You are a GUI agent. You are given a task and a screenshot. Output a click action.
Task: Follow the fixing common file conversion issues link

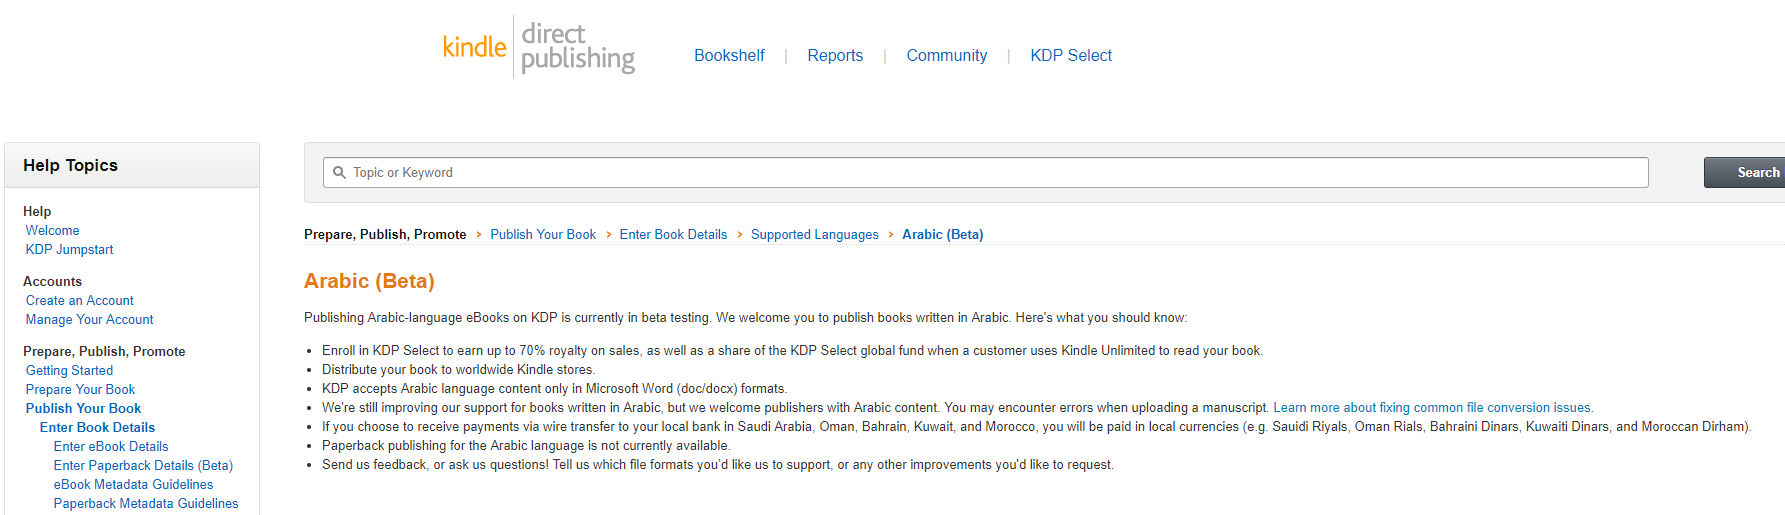[x=1432, y=407]
